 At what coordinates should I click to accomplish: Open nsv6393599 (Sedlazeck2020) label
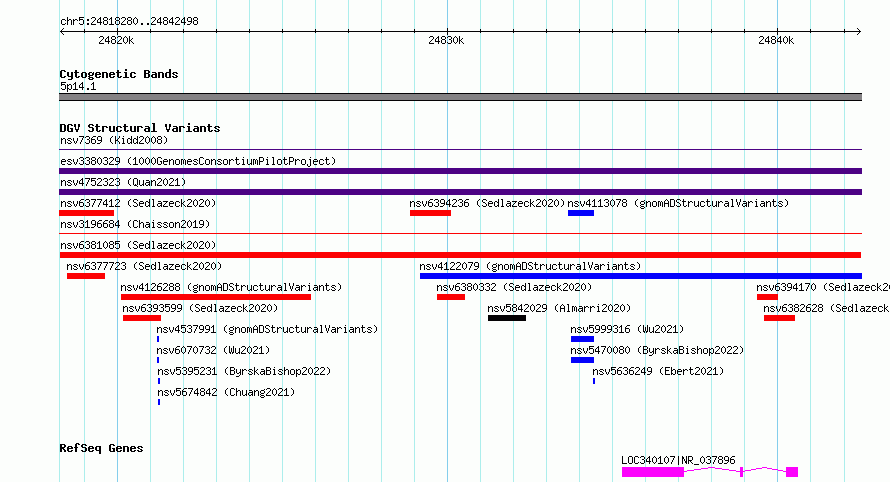(200, 308)
